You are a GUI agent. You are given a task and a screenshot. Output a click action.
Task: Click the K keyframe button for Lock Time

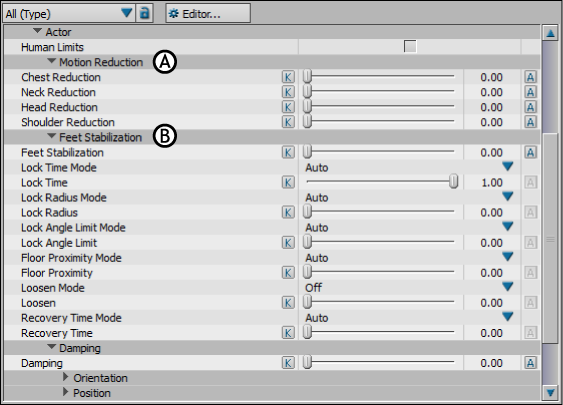click(288, 182)
